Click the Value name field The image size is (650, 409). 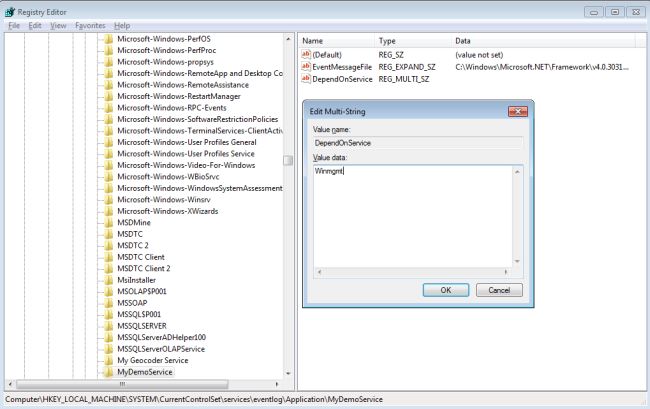click(x=418, y=143)
